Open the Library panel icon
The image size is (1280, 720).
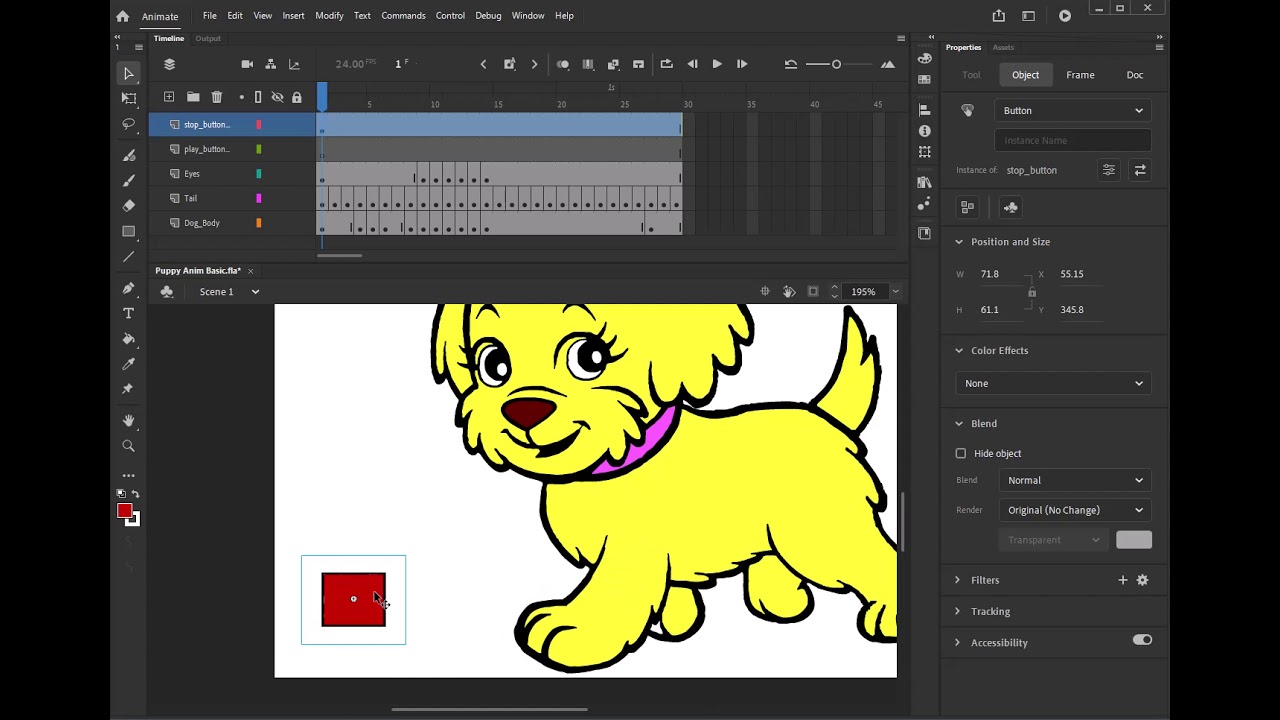pos(924,182)
